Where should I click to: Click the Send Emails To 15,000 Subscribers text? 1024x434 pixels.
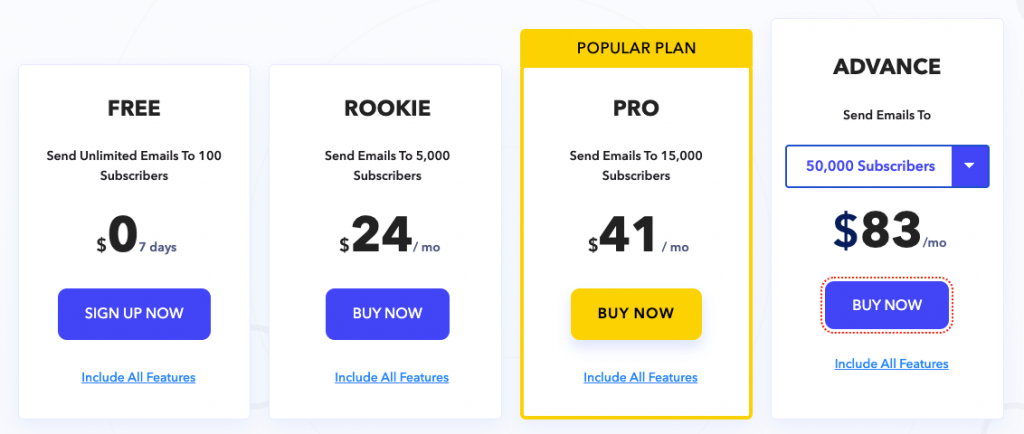pyautogui.click(x=636, y=166)
